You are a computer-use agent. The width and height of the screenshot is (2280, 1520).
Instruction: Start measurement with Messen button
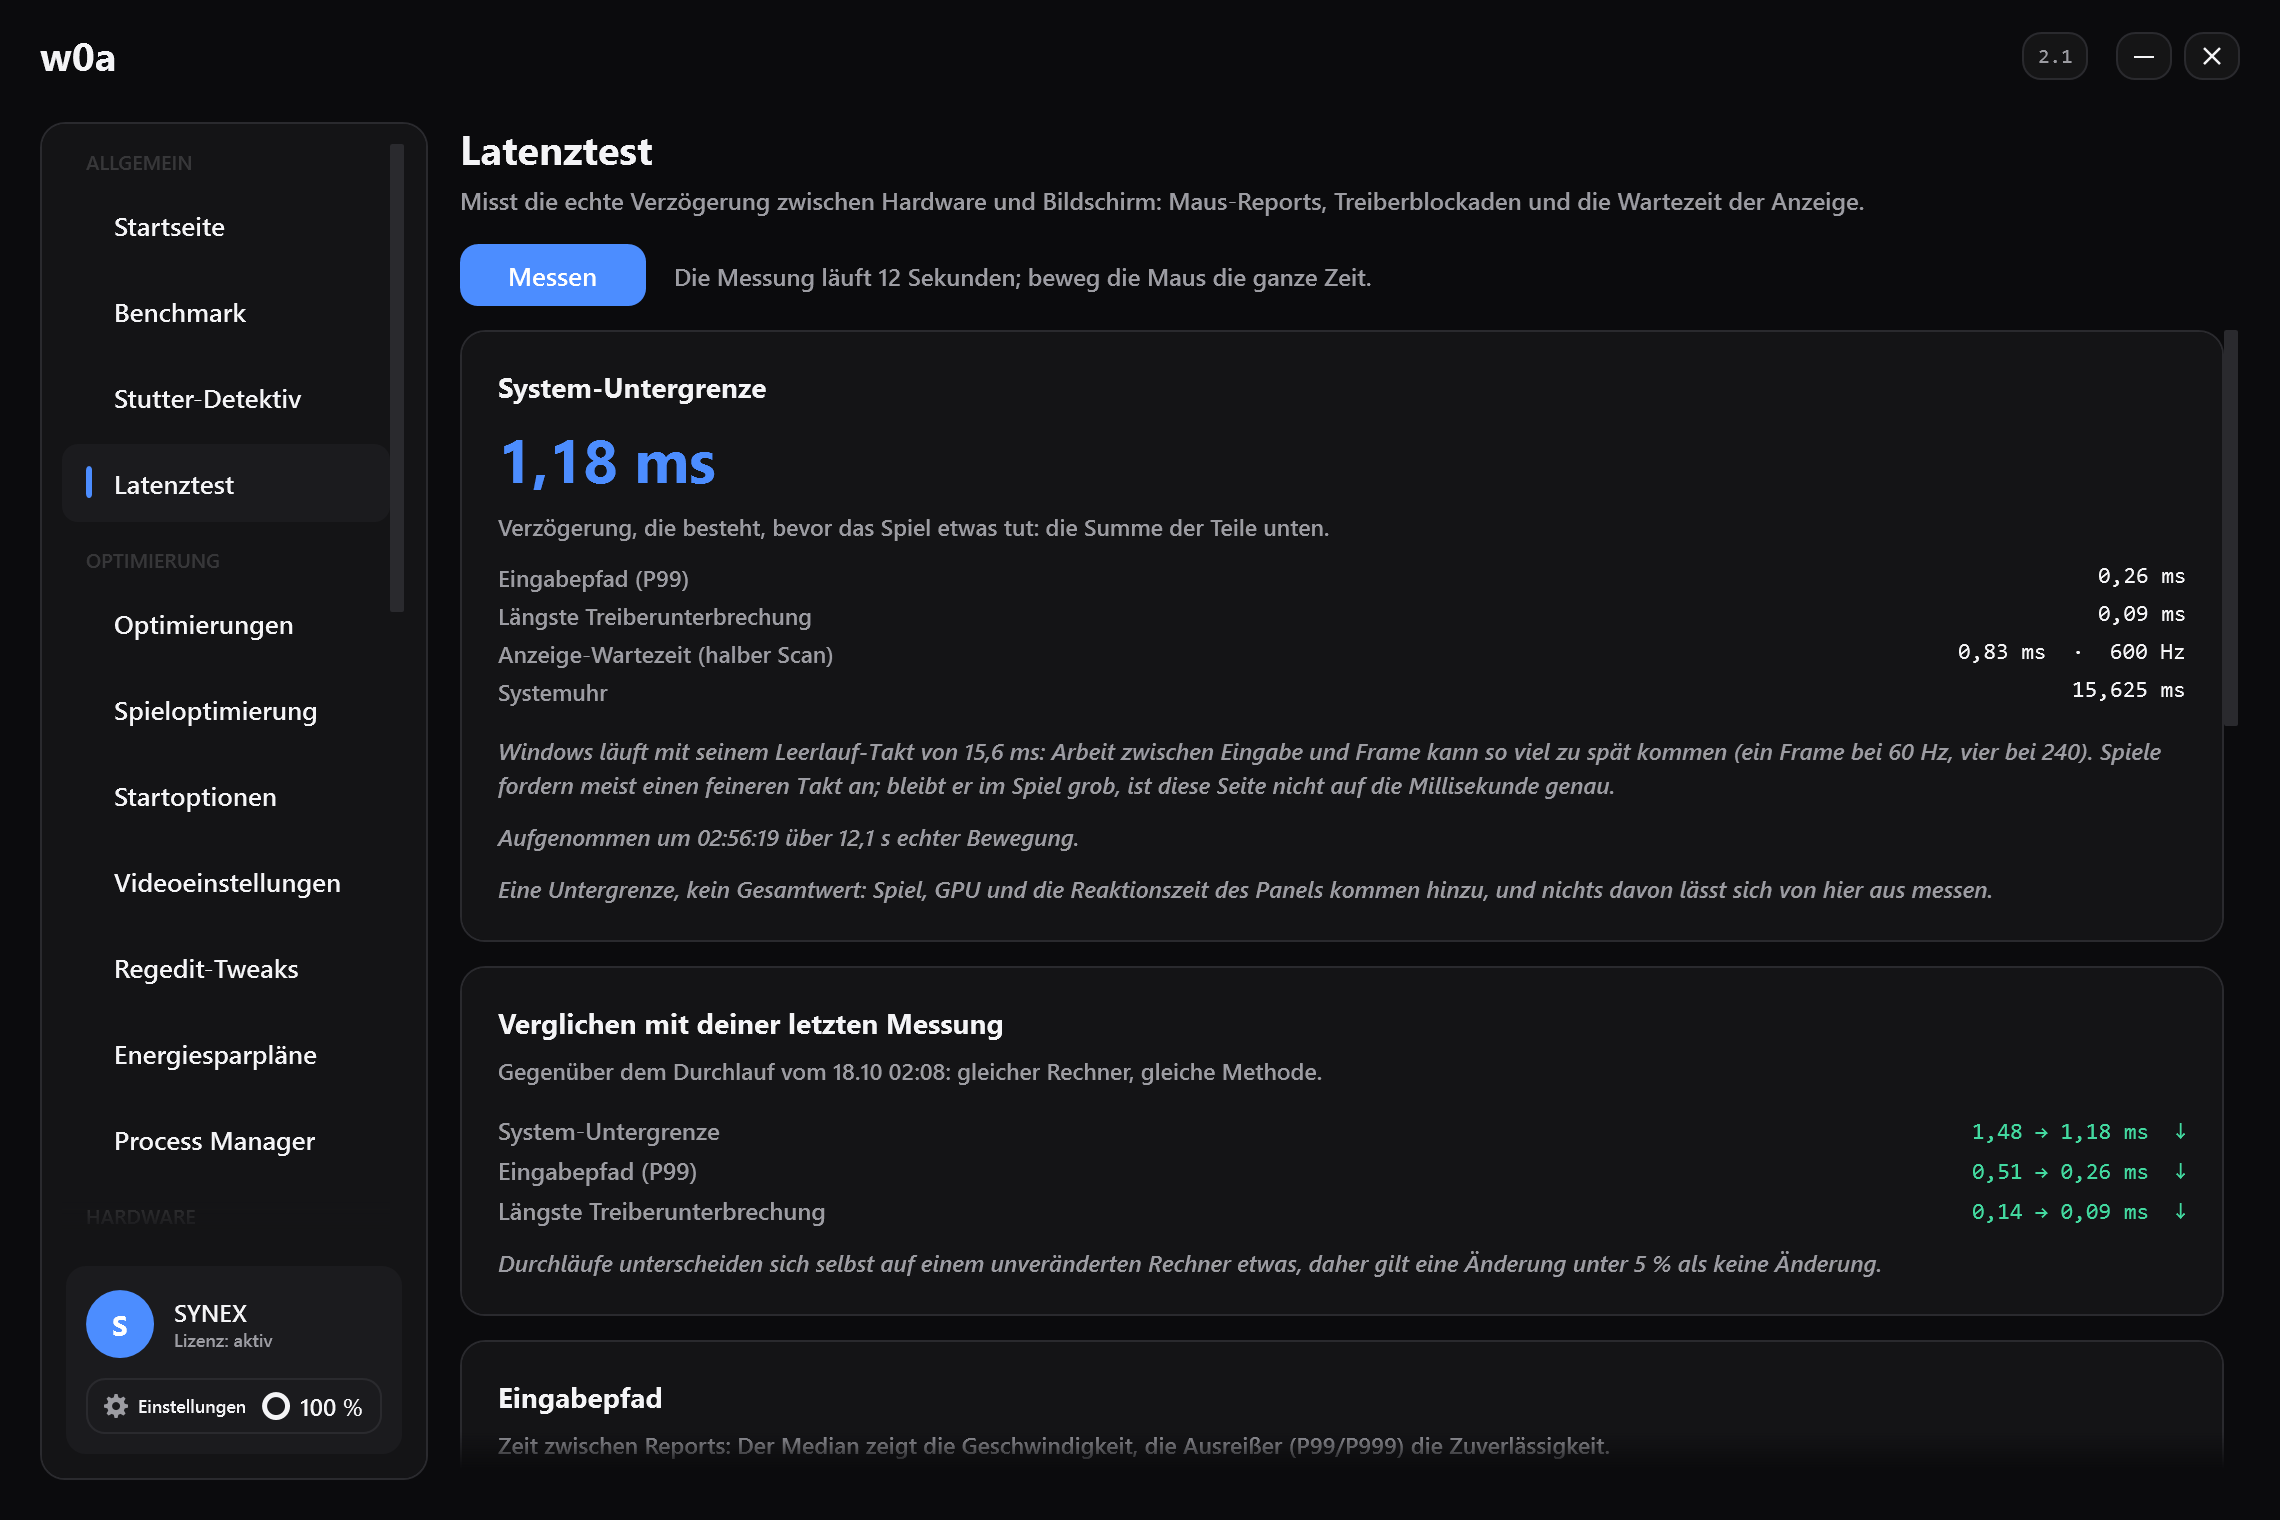pyautogui.click(x=552, y=276)
